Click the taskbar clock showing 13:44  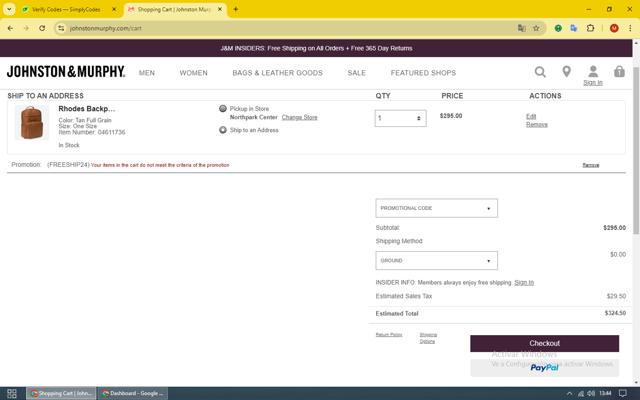pos(605,393)
